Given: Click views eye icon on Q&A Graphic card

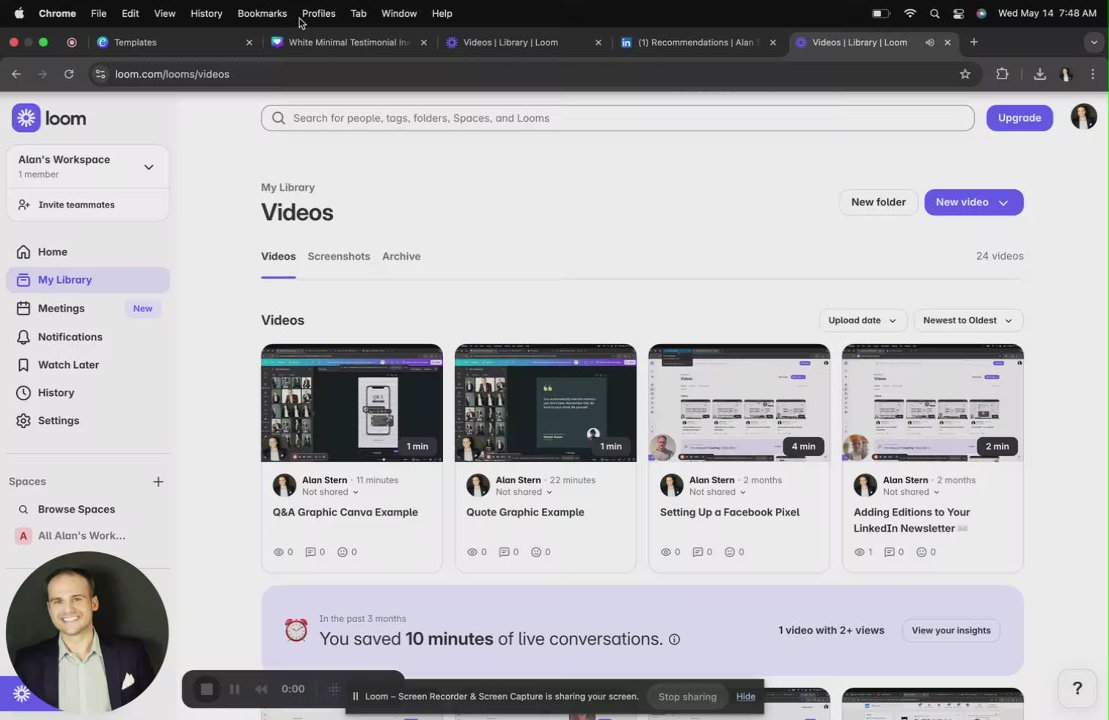Looking at the screenshot, I should click(278, 552).
